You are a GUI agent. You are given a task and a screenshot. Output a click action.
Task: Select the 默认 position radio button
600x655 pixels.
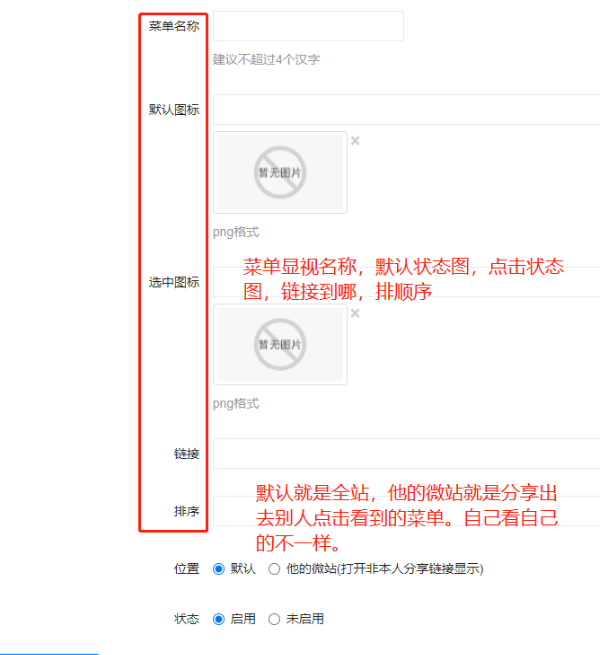[219, 569]
